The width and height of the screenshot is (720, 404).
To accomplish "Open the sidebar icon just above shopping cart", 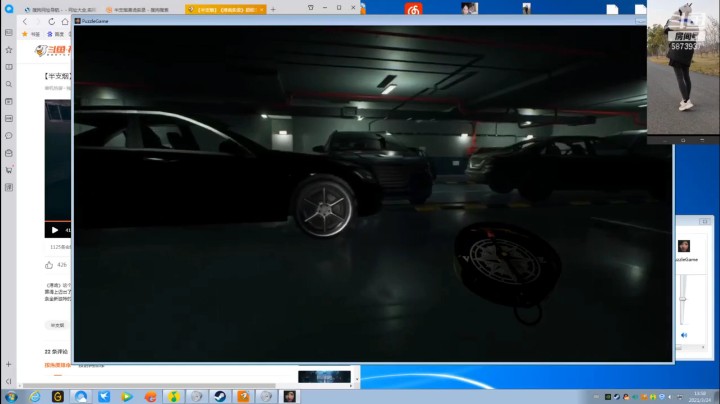I will pyautogui.click(x=9, y=153).
